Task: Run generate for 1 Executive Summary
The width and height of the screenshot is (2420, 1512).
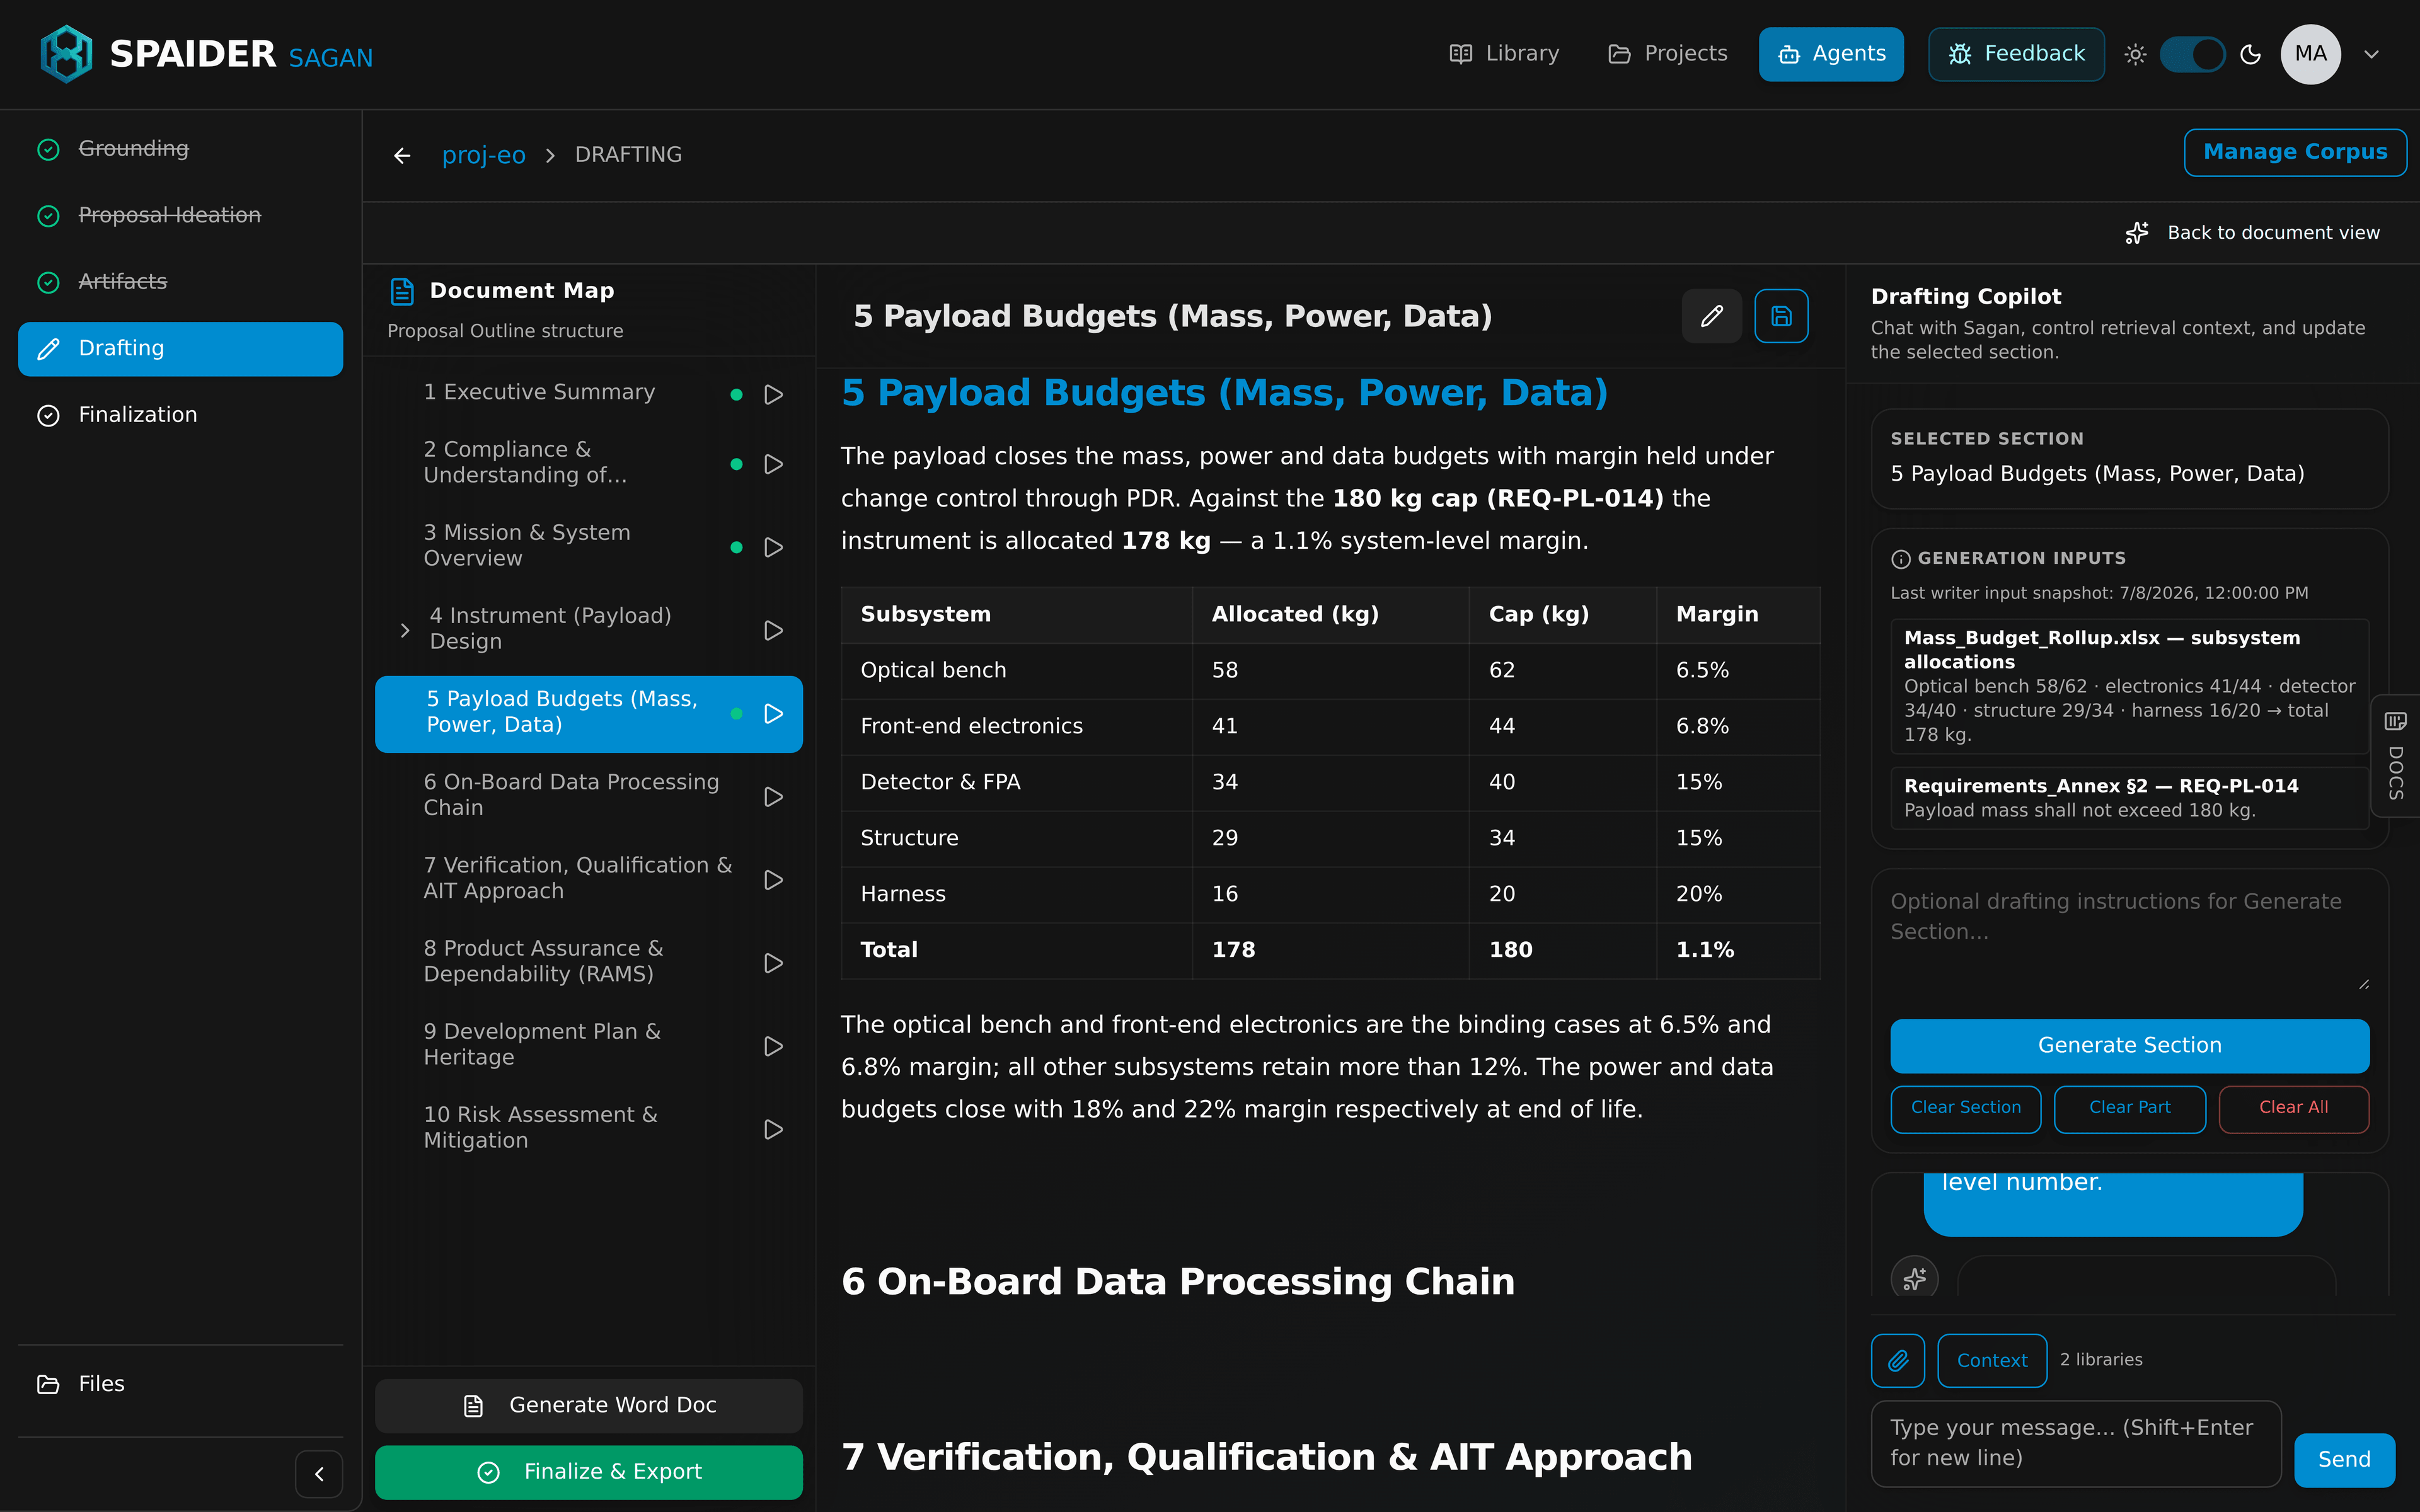Action: tap(773, 394)
